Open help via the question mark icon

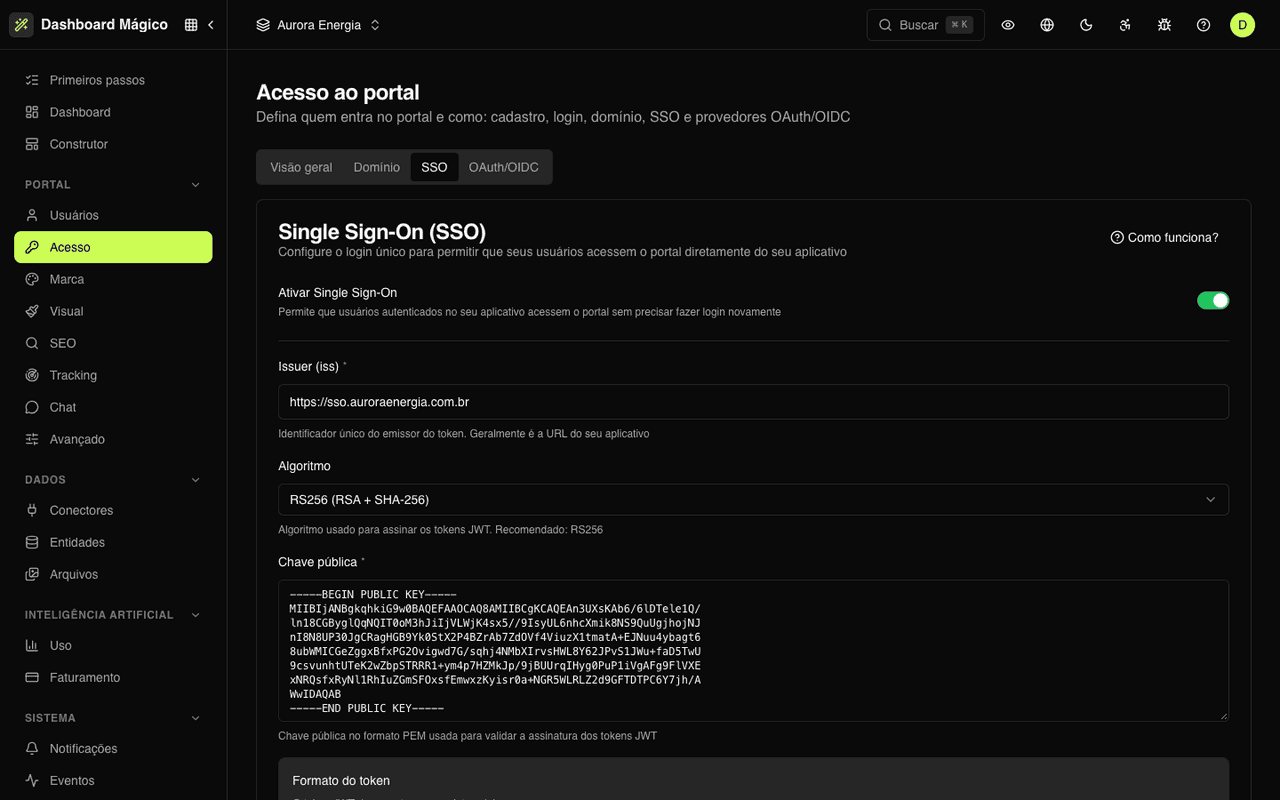pyautogui.click(x=1203, y=25)
